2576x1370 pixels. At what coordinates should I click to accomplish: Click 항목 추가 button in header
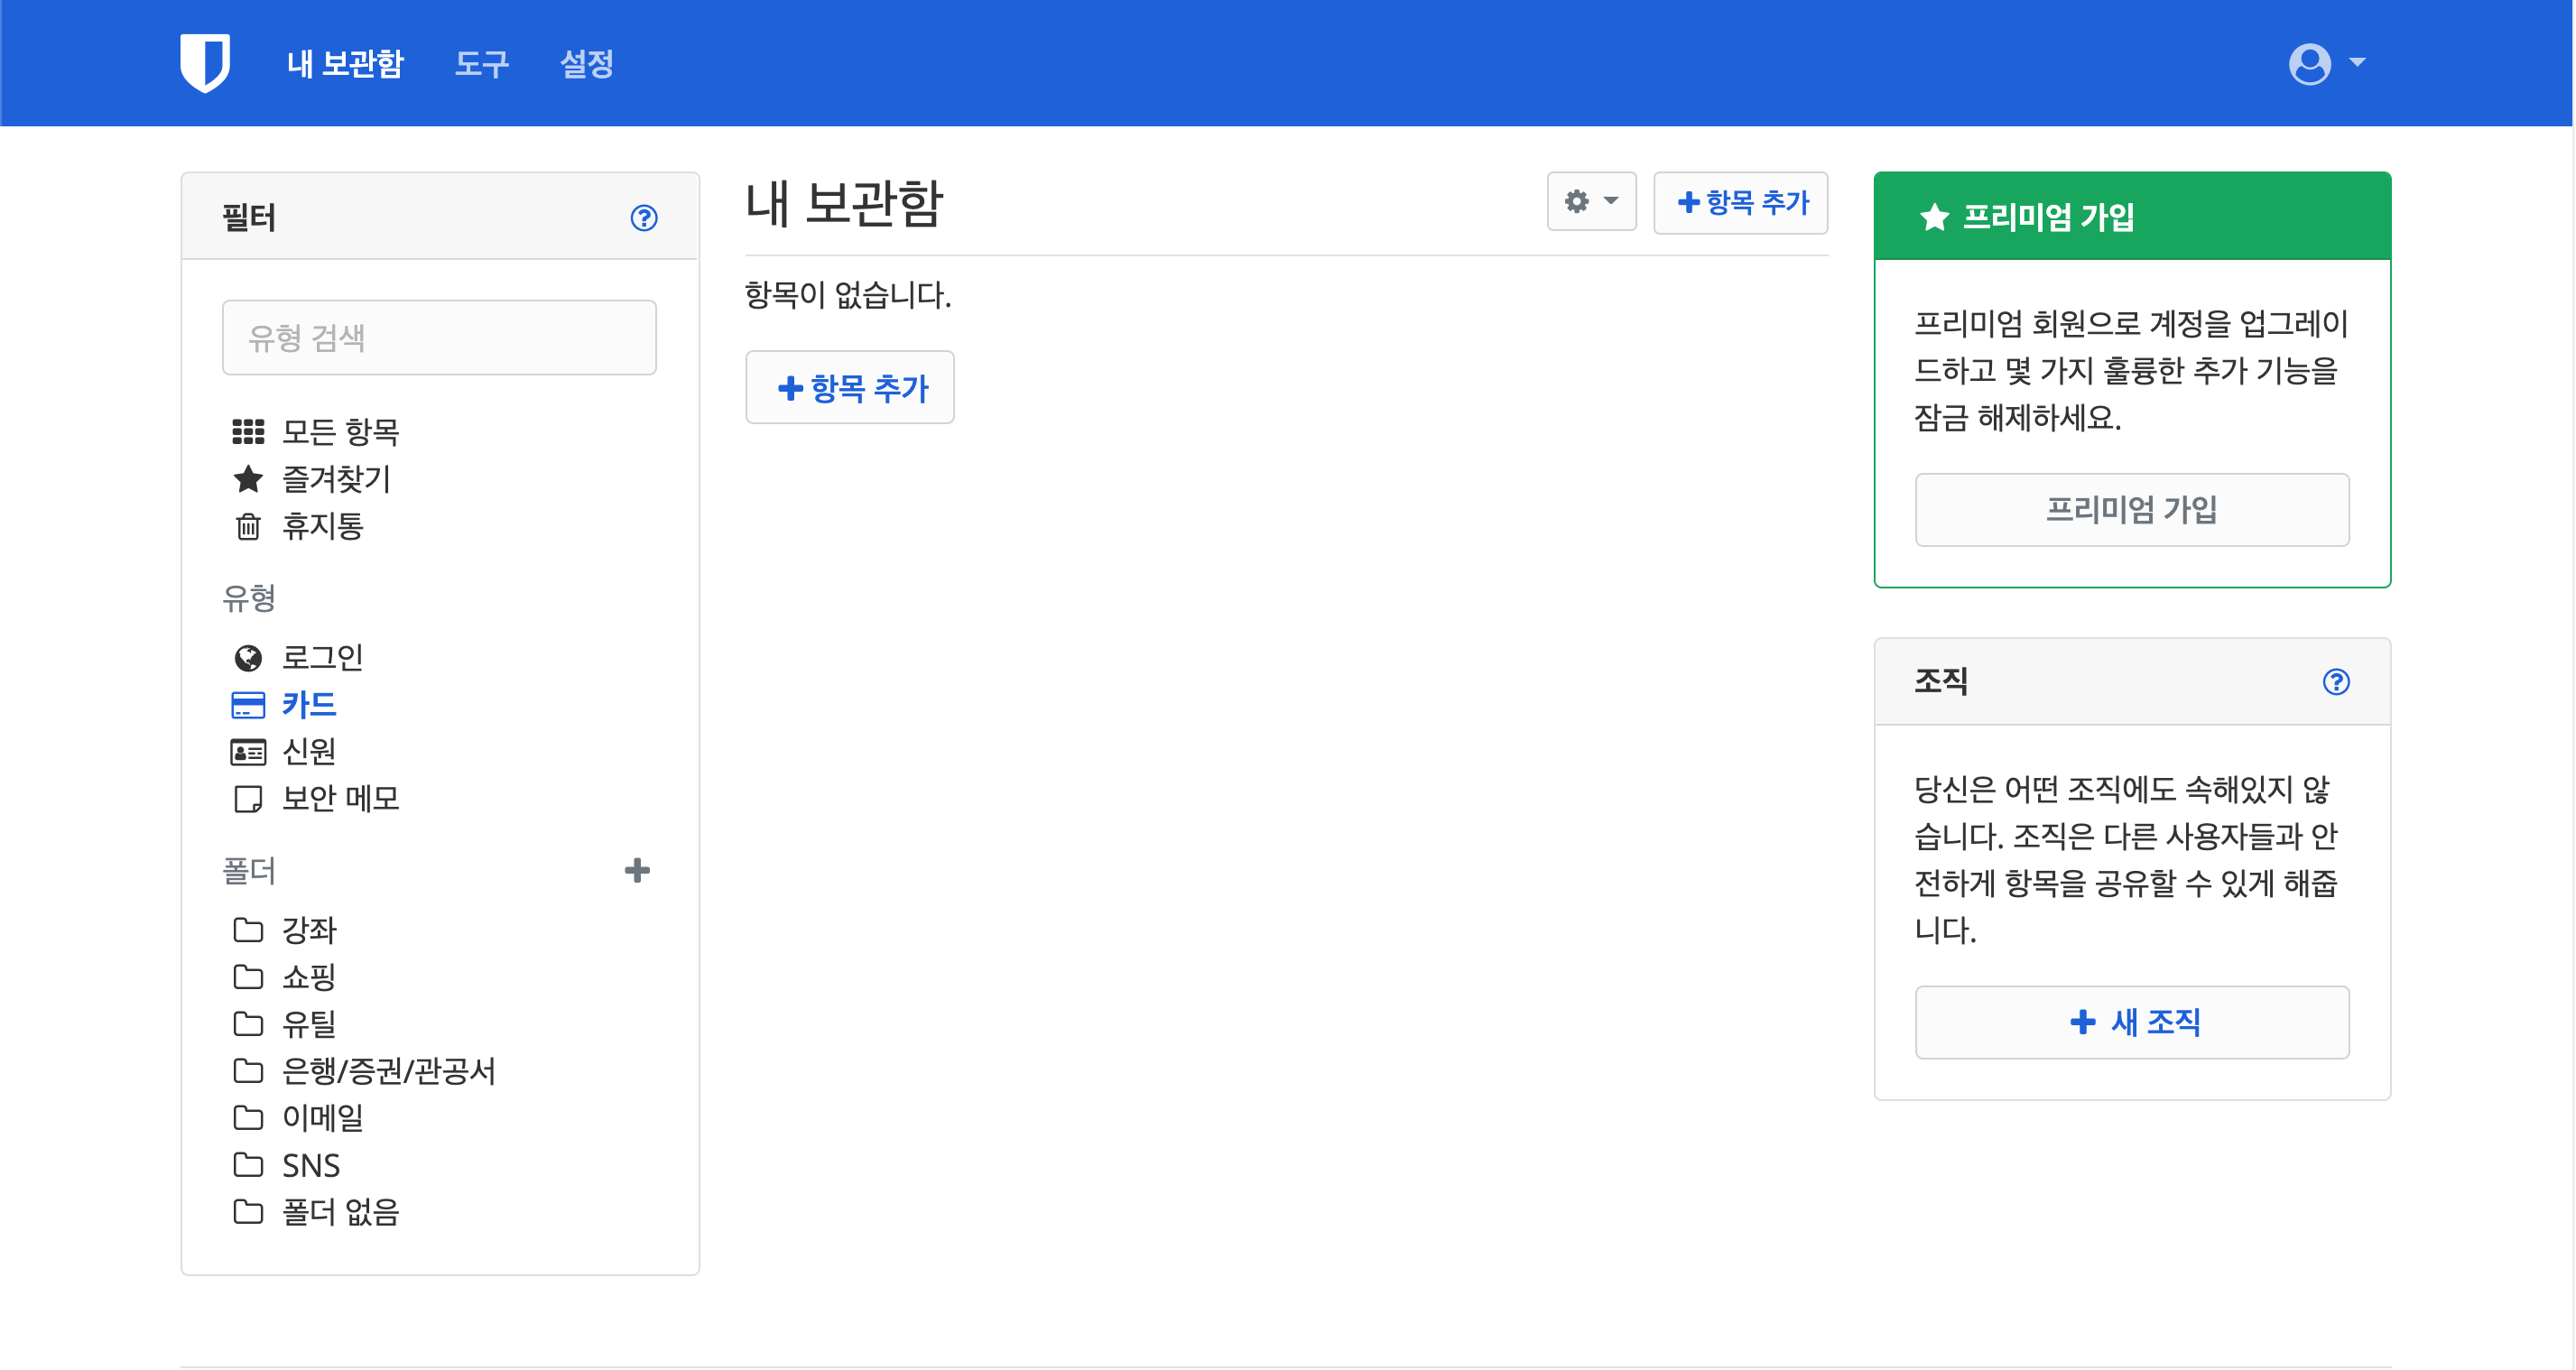1740,202
